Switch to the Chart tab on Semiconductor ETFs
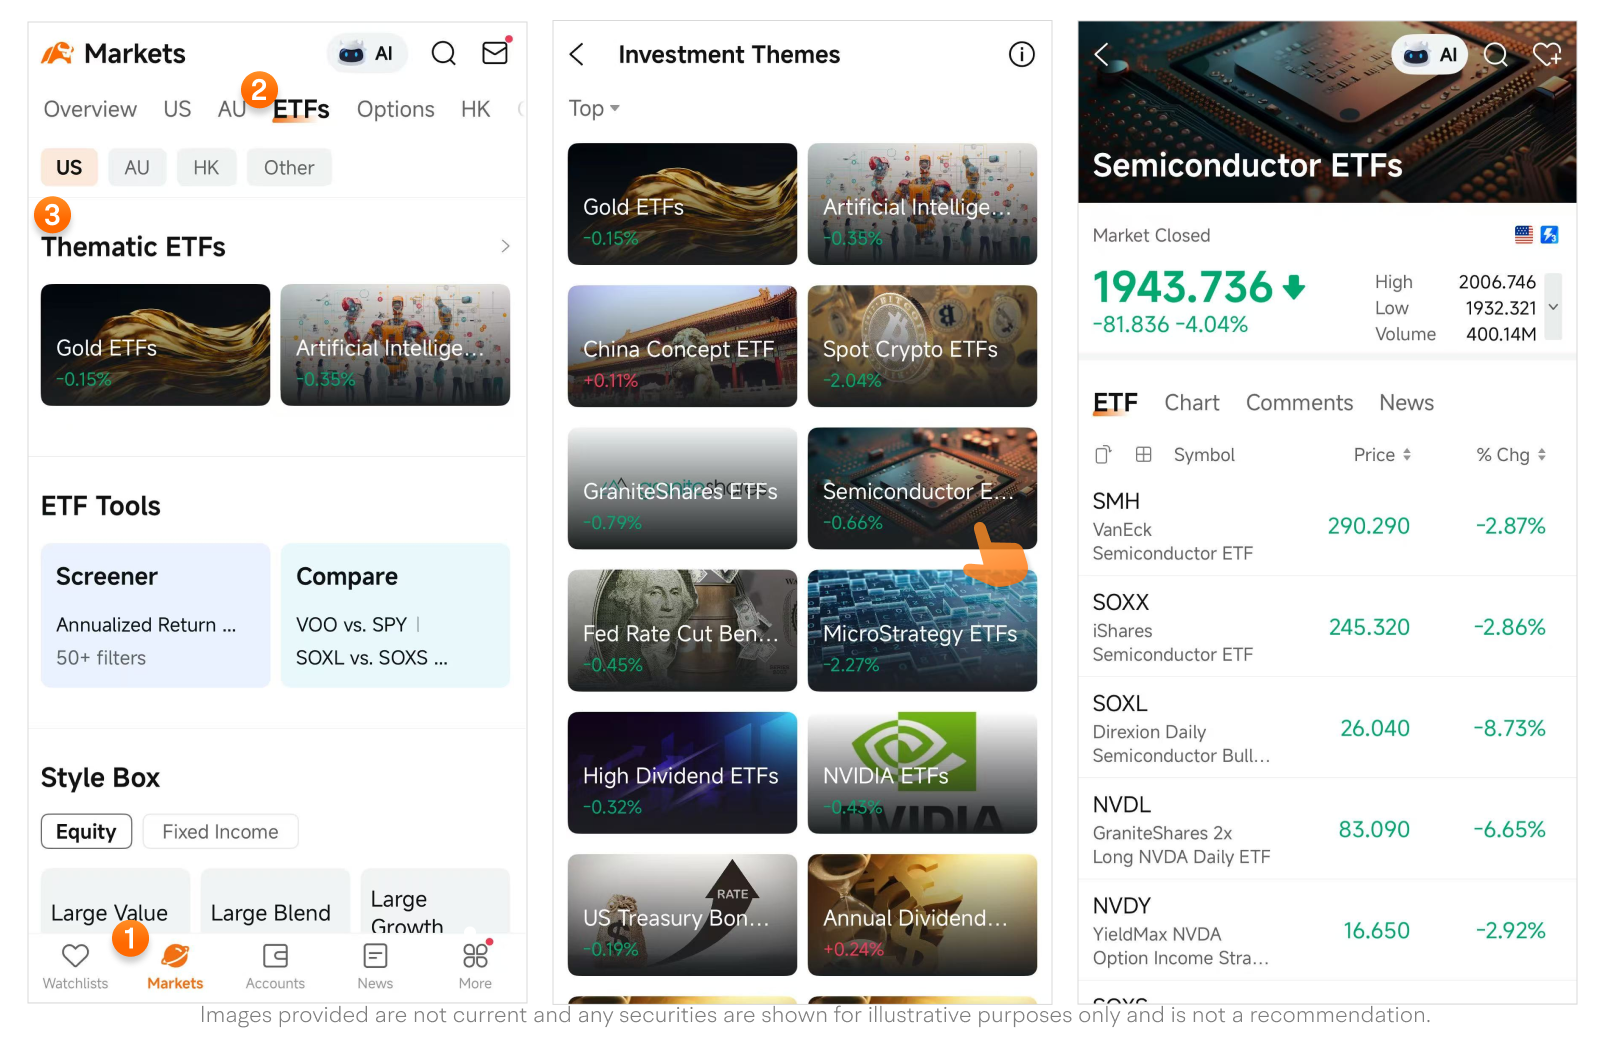This screenshot has width=1605, height=1050. coord(1191,402)
